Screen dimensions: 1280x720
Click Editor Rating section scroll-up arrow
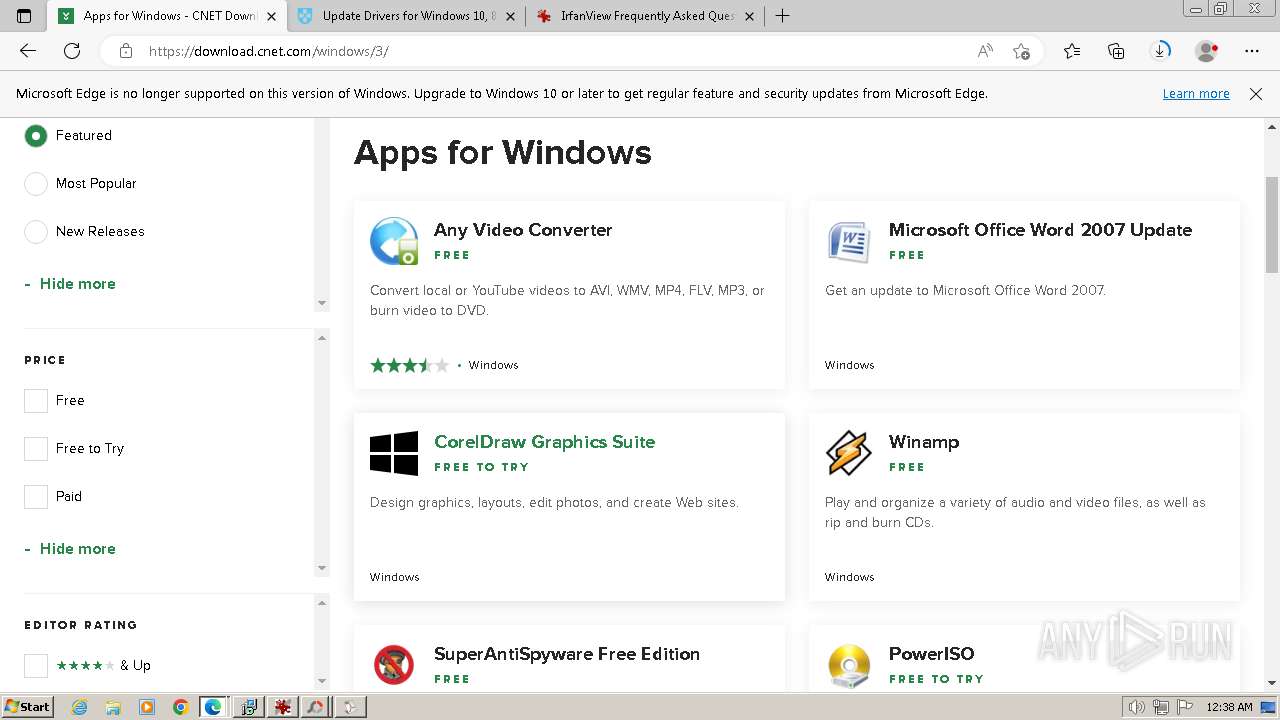click(x=322, y=603)
